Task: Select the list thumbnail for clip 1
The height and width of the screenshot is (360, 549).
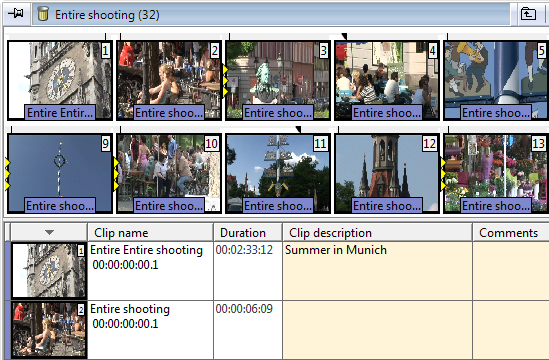Action: (x=49, y=270)
